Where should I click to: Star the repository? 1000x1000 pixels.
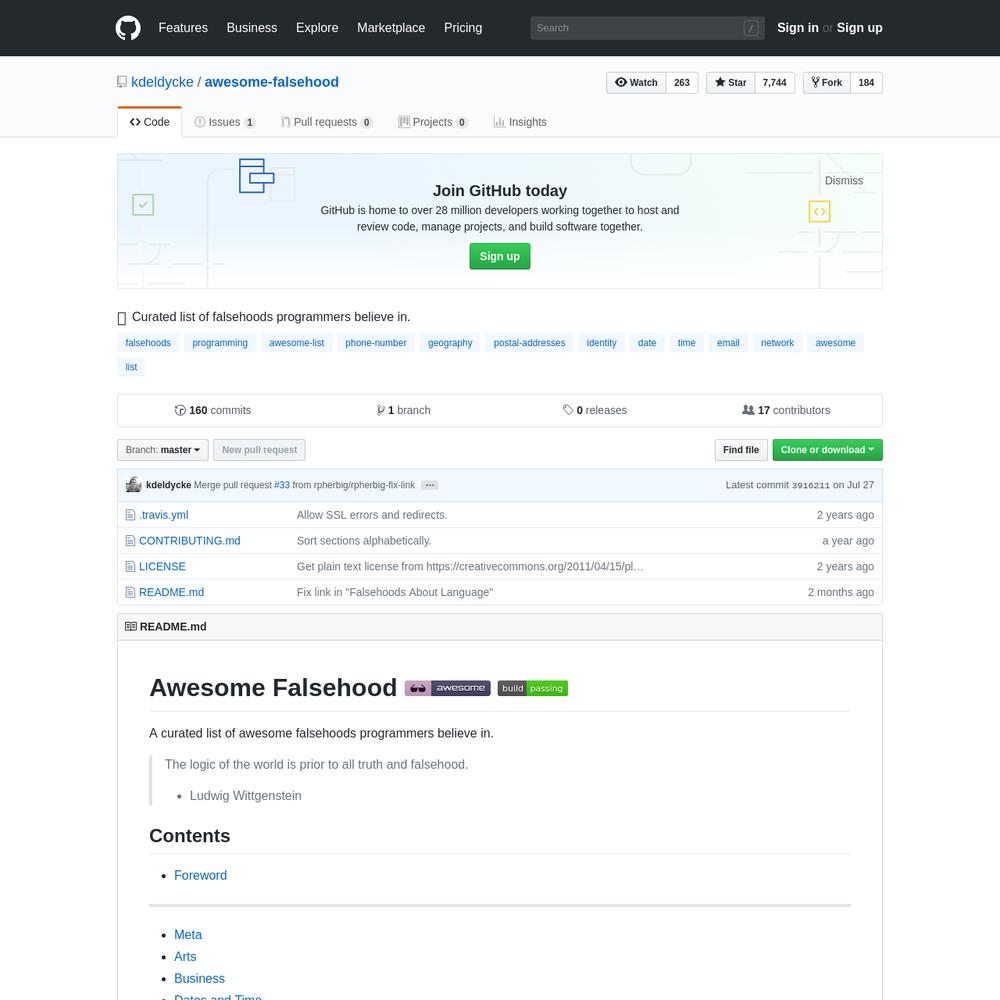point(730,83)
